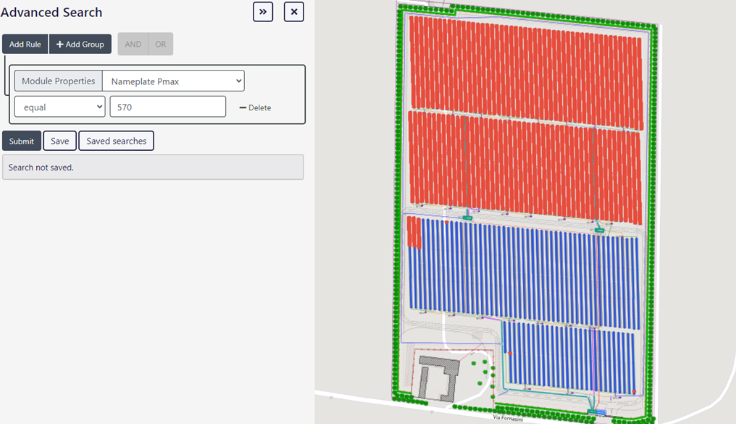
Task: Select the OR logic operator
Action: pos(160,44)
